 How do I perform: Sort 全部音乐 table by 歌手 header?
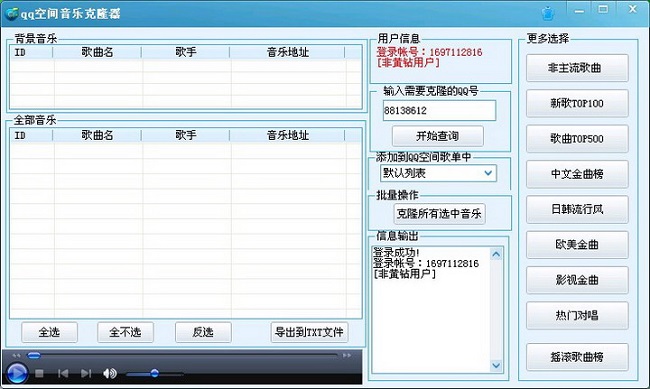pyautogui.click(x=185, y=135)
